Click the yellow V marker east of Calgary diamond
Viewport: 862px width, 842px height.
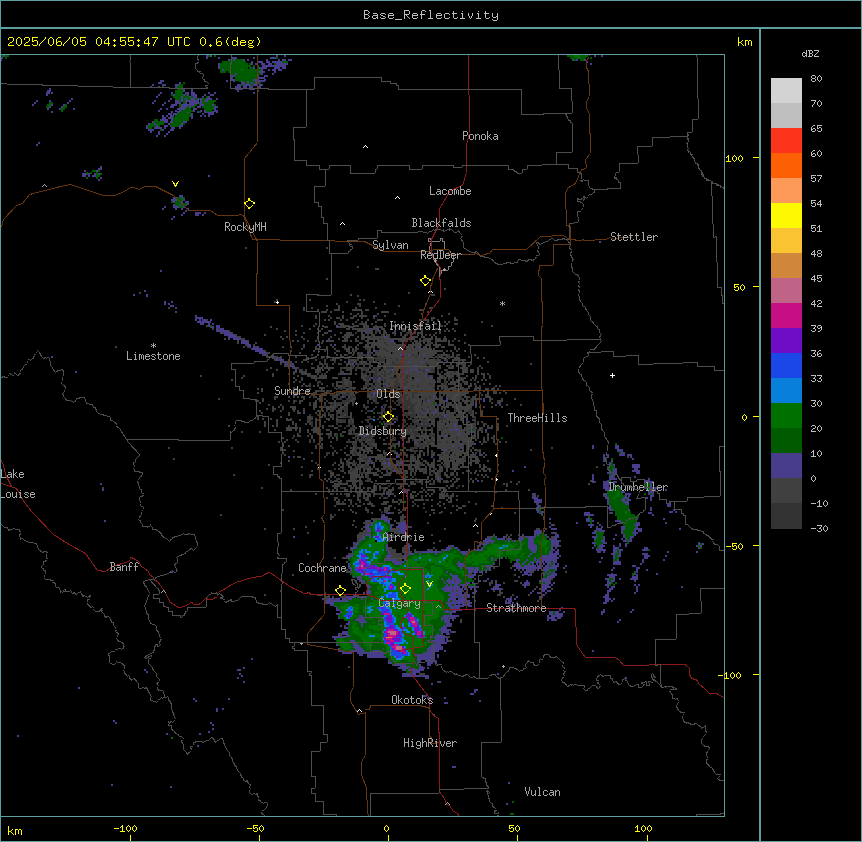(x=429, y=584)
